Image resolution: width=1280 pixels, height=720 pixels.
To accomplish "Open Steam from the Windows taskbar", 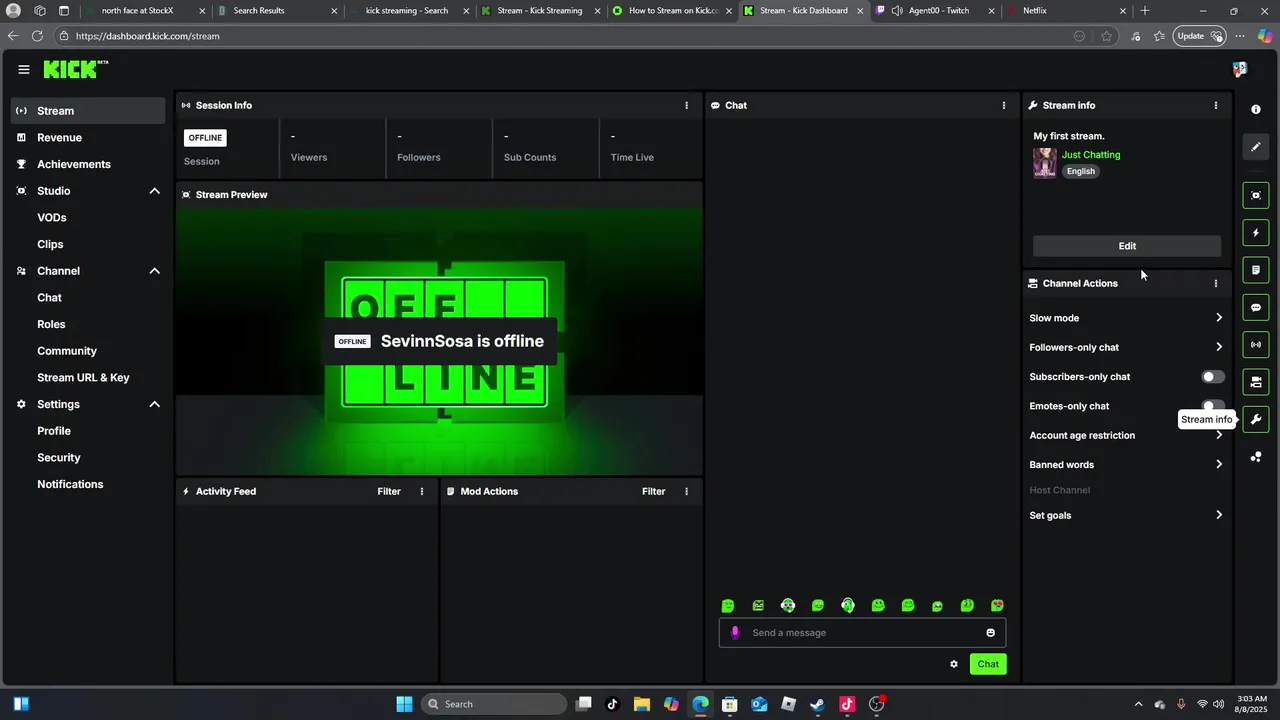I will (x=818, y=704).
